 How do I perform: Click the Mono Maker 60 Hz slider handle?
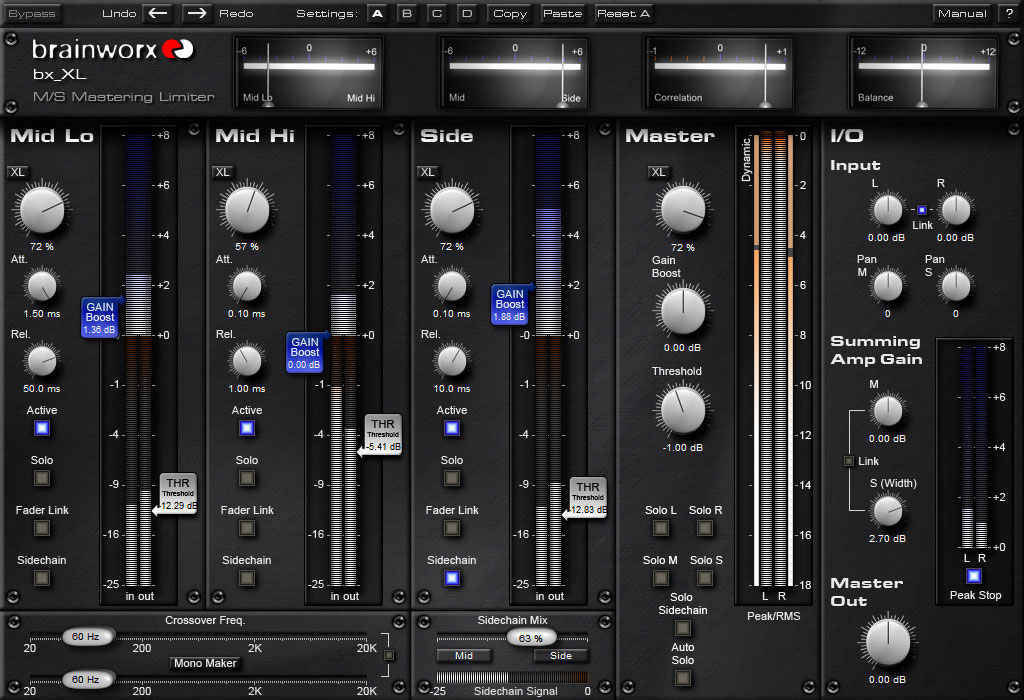click(x=87, y=679)
